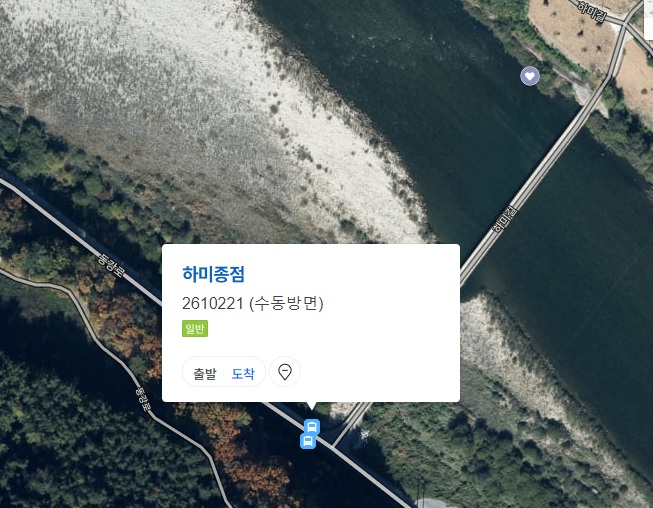Select the lower bus stop icon

[x=308, y=441]
